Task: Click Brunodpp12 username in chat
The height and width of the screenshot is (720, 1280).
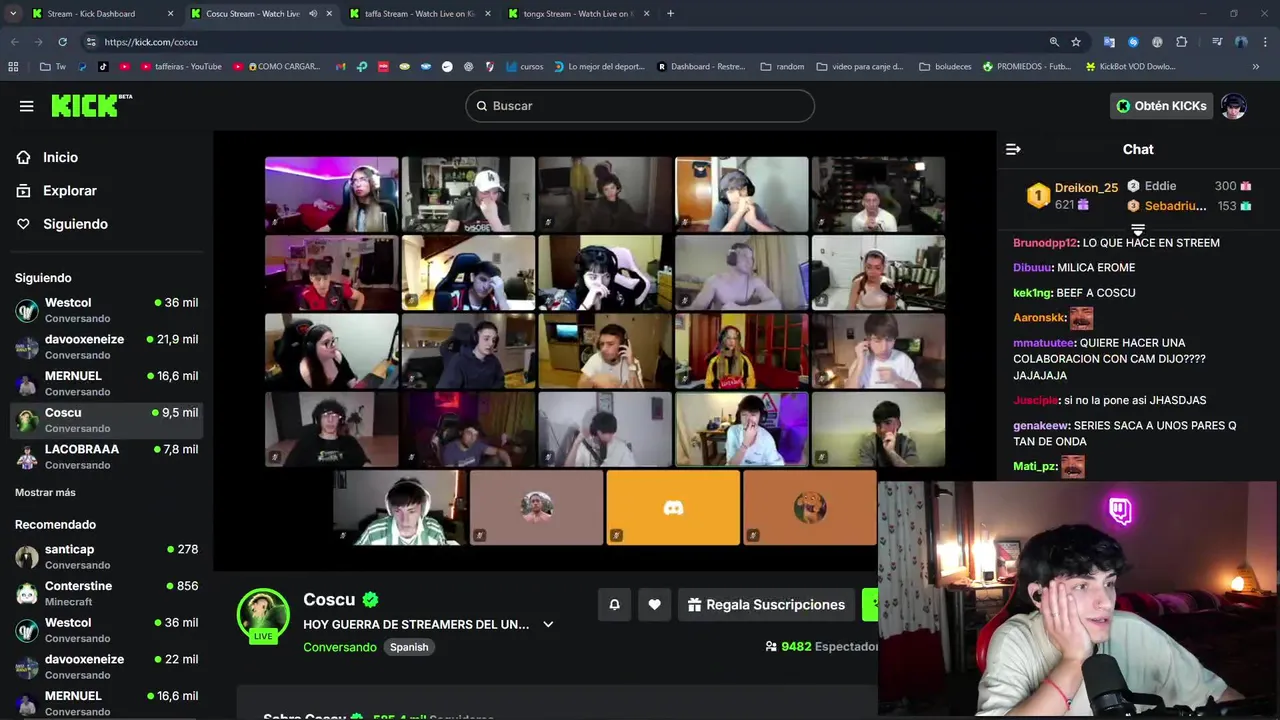Action: tap(1044, 243)
